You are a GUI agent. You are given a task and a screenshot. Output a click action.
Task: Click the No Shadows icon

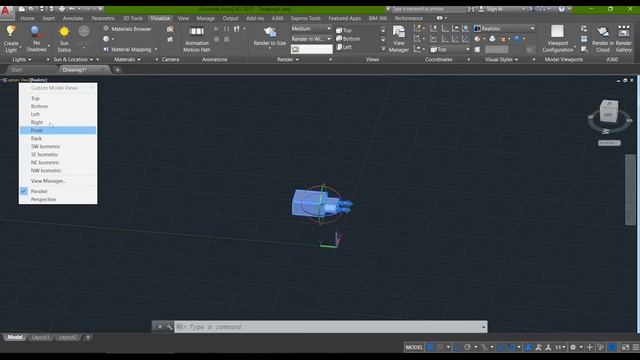tap(36, 32)
